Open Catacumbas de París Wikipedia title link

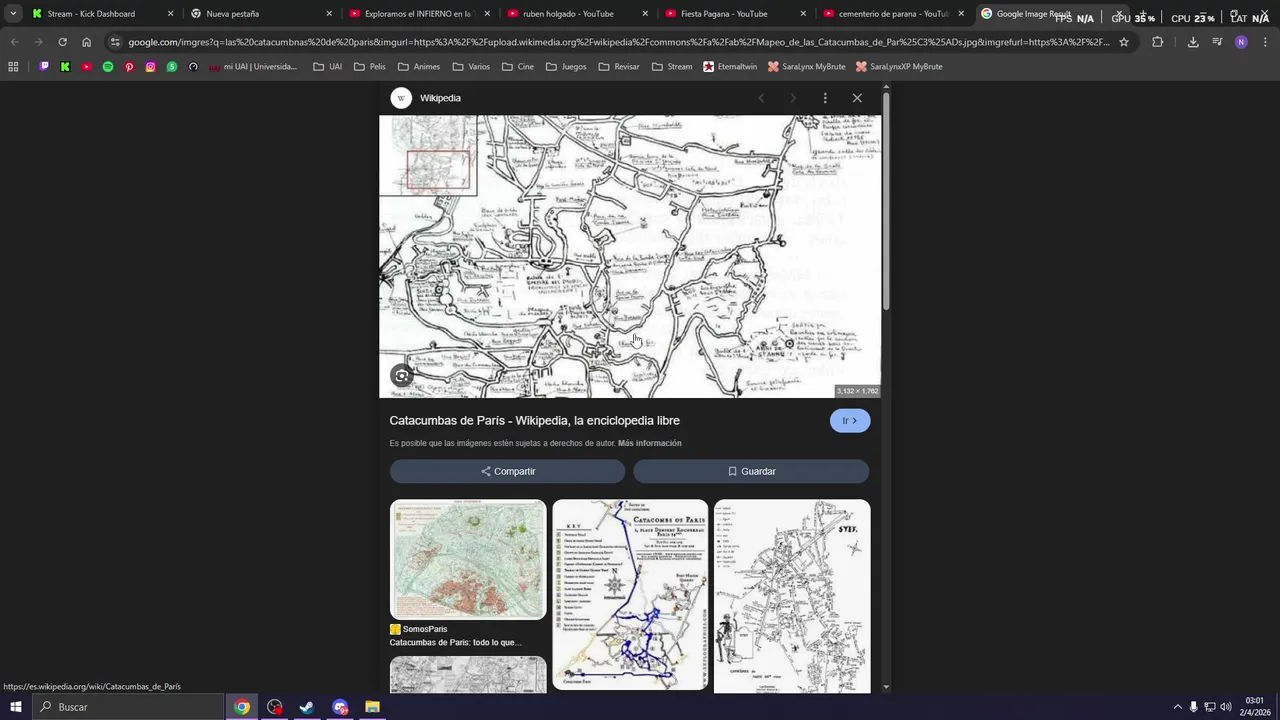pos(534,421)
